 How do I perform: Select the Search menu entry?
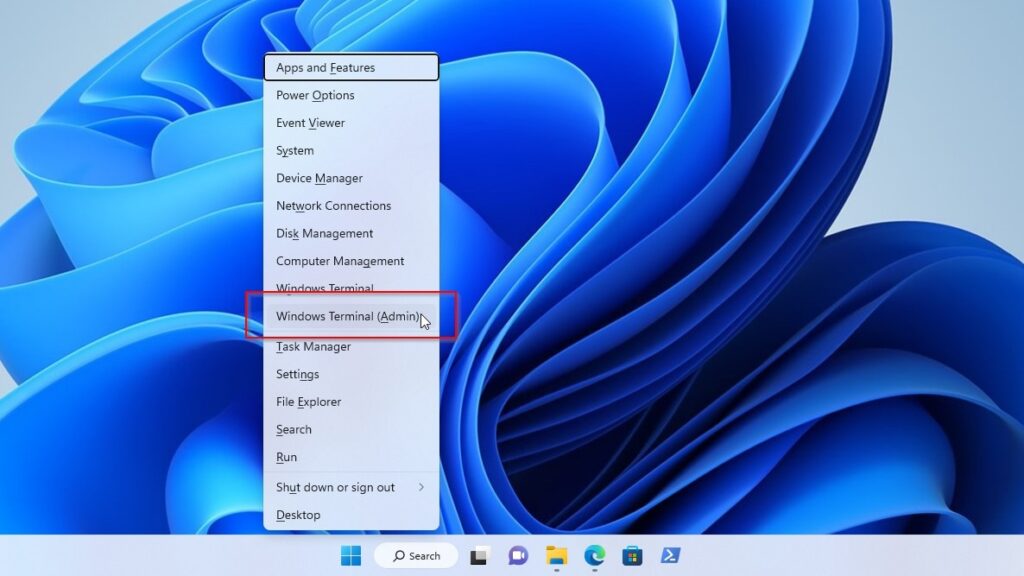[x=351, y=430]
